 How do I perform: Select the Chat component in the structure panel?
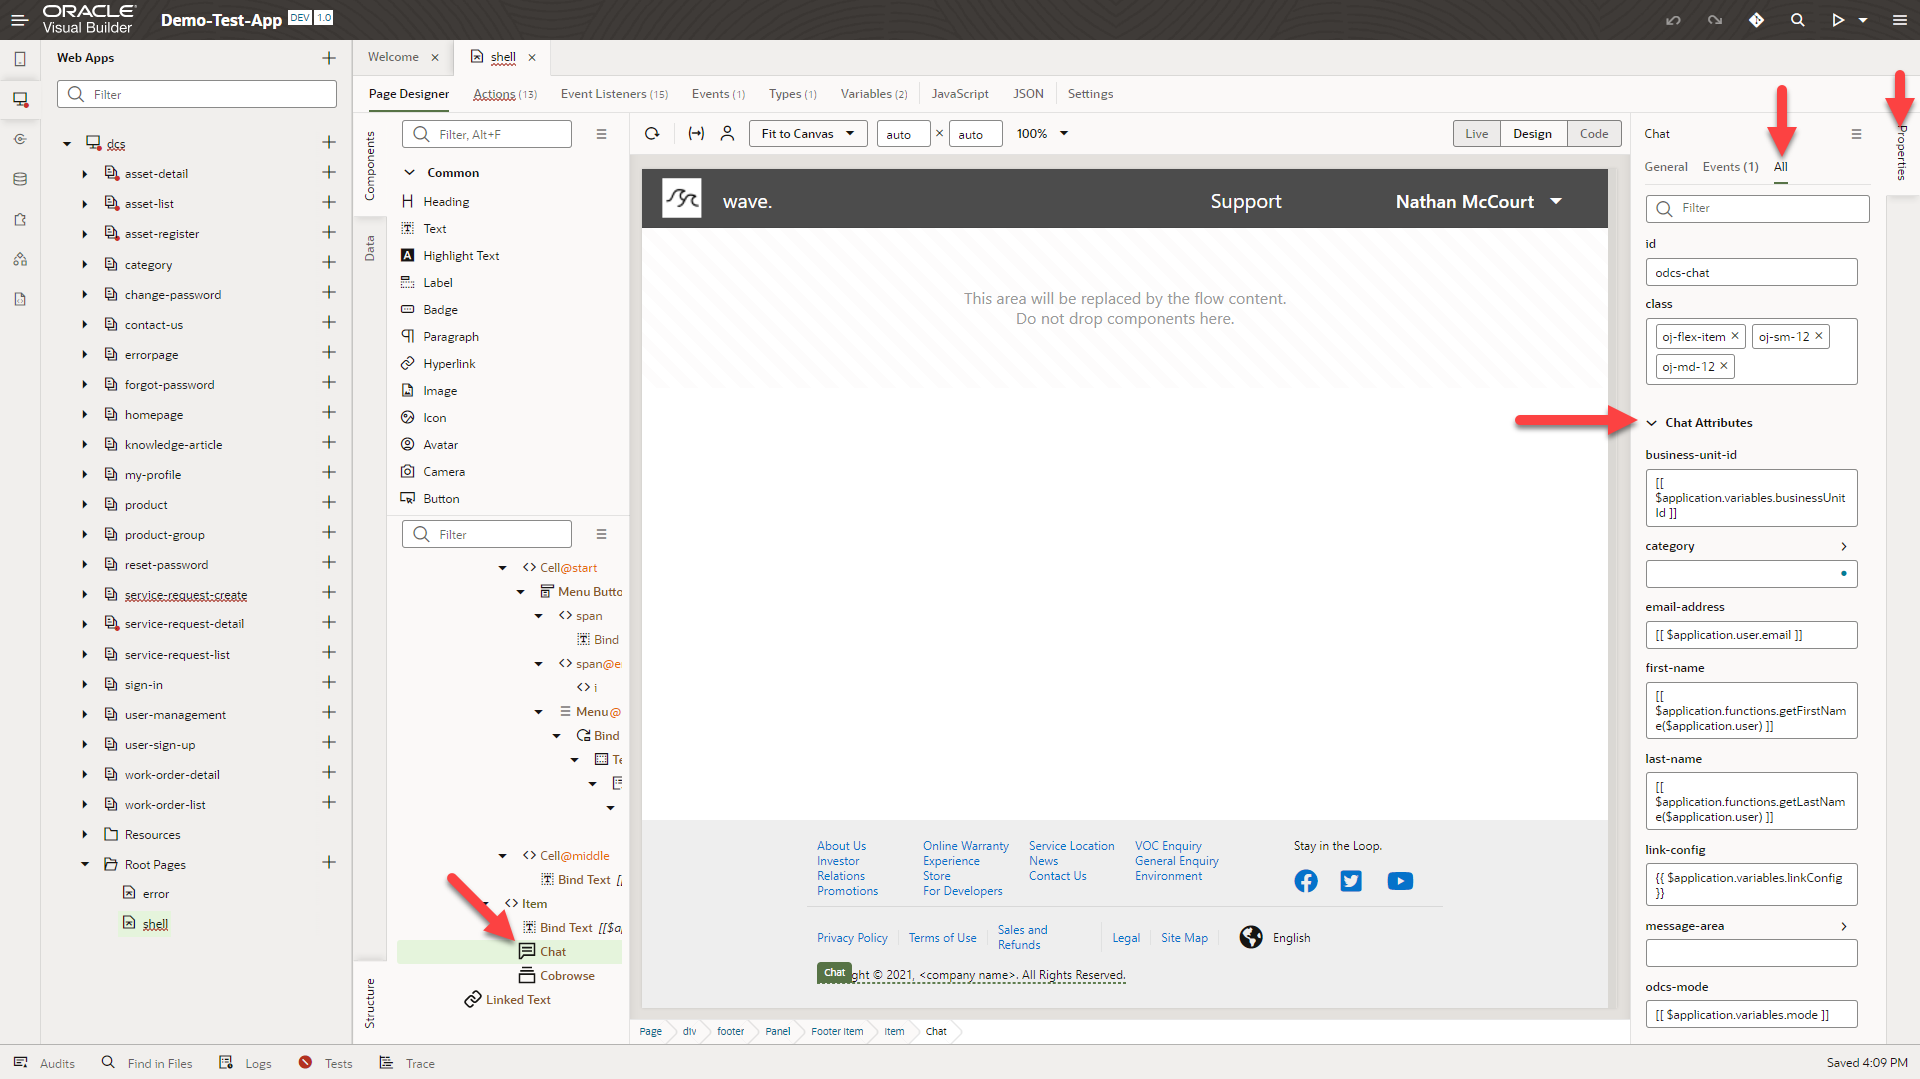tap(550, 951)
